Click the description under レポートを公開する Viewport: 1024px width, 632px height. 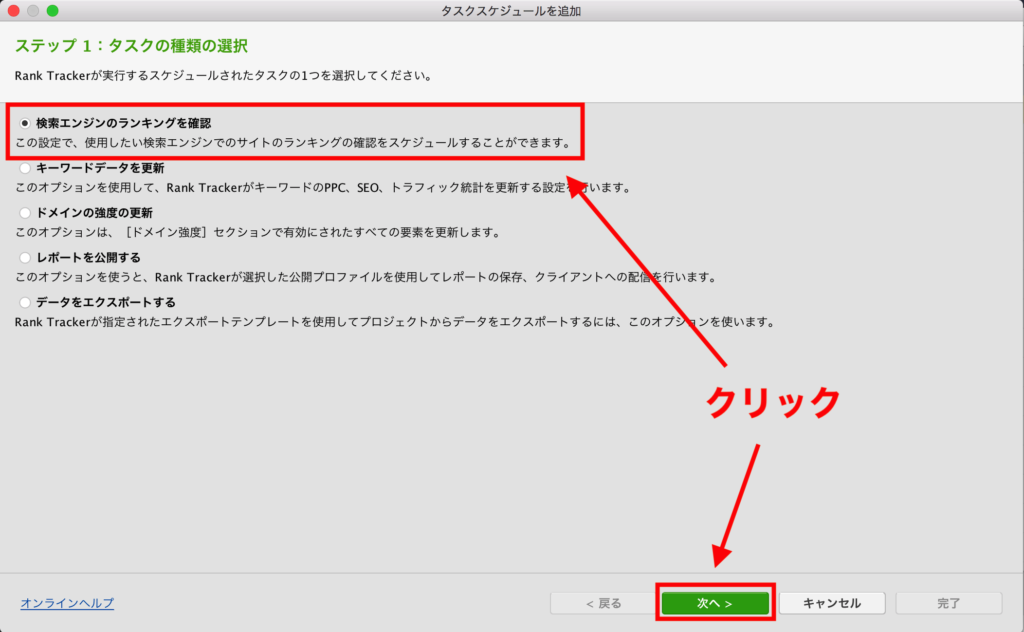(x=366, y=277)
